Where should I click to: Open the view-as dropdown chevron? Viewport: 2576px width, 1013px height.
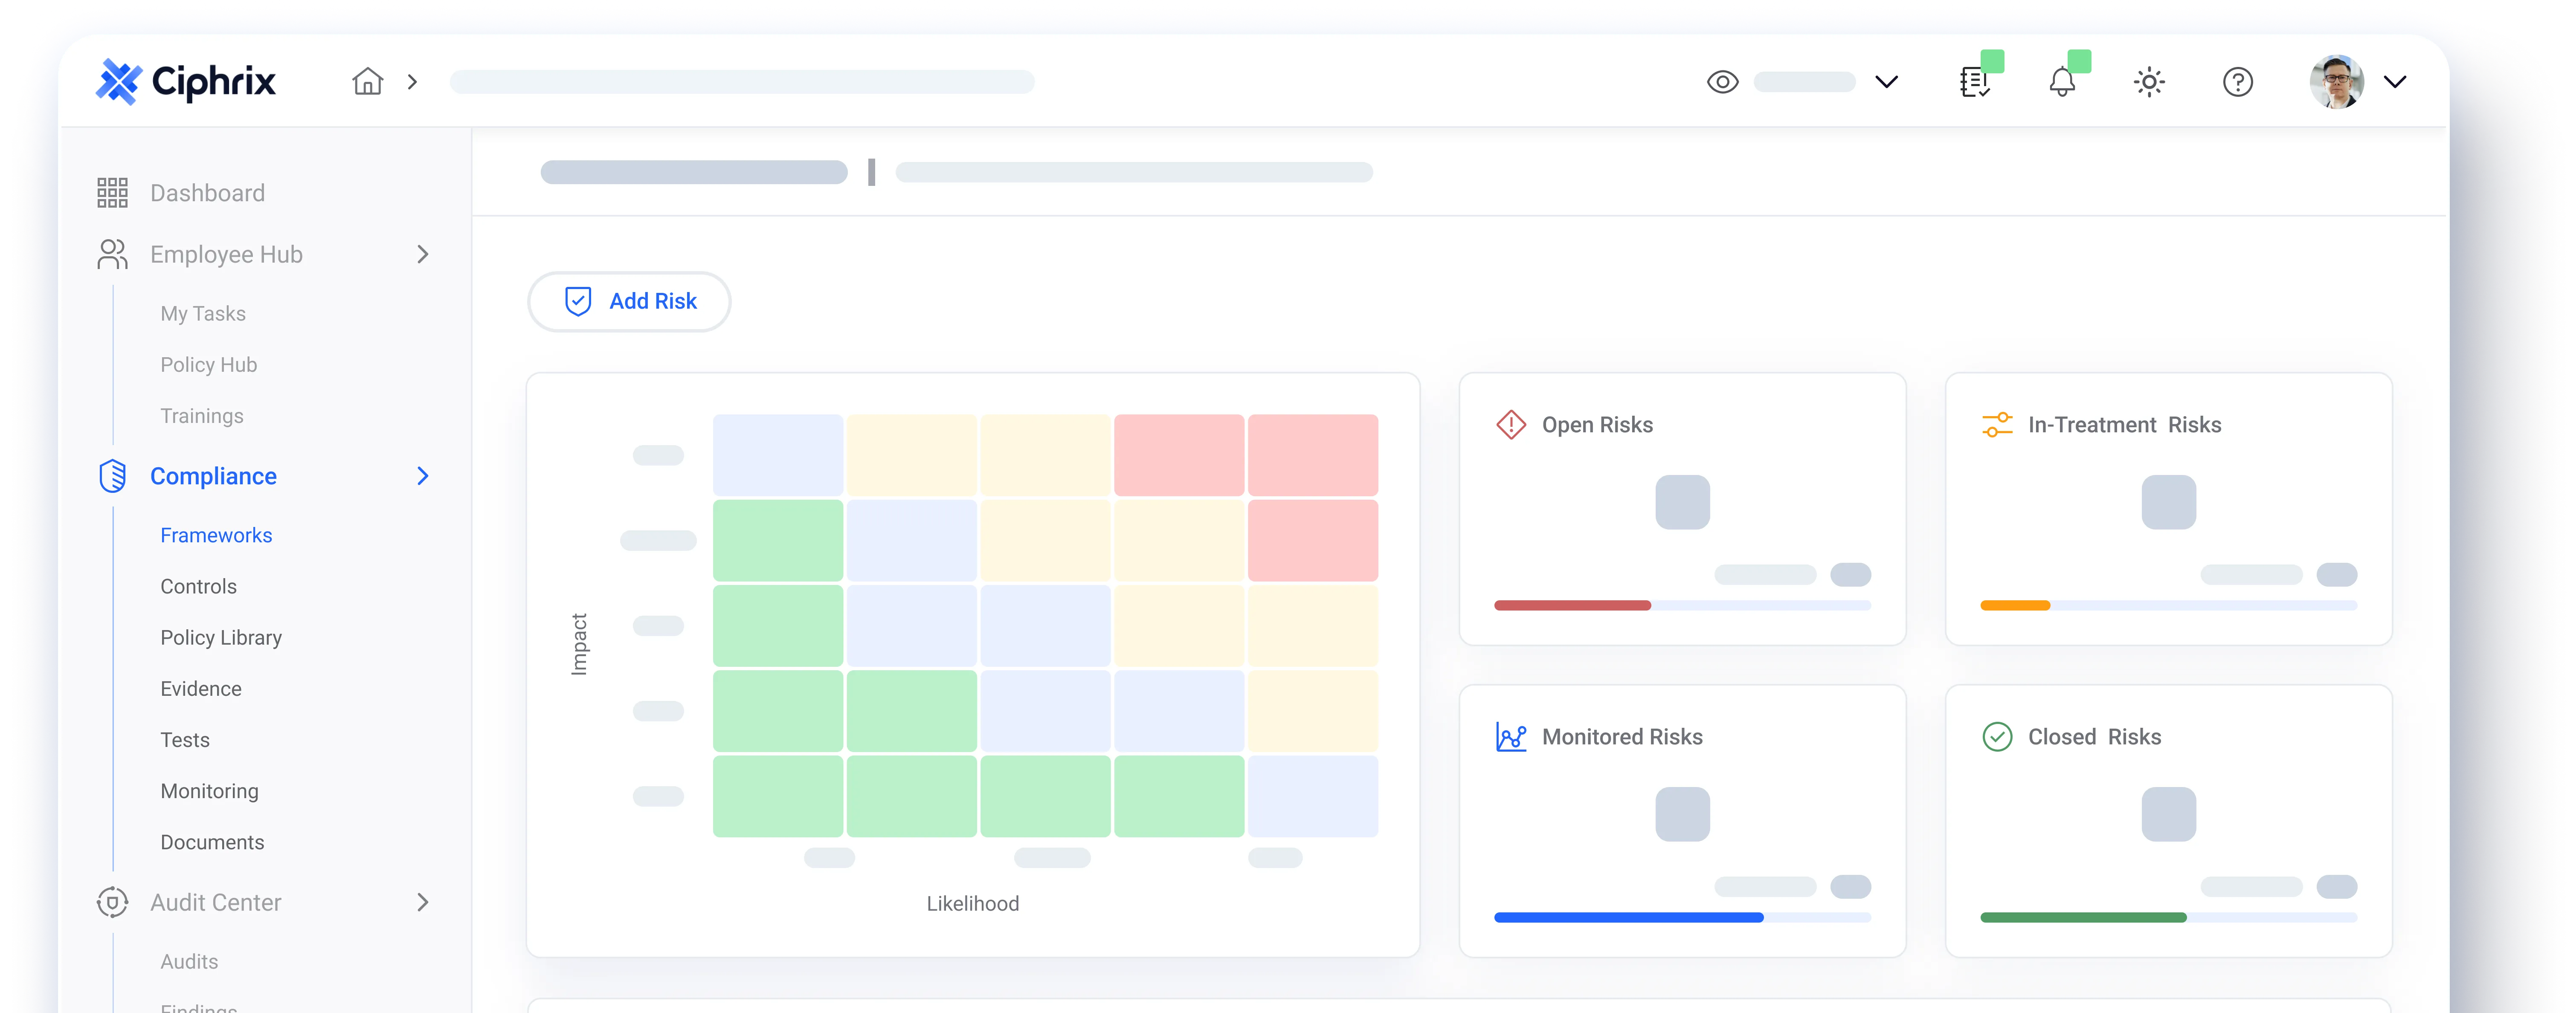click(x=1886, y=82)
